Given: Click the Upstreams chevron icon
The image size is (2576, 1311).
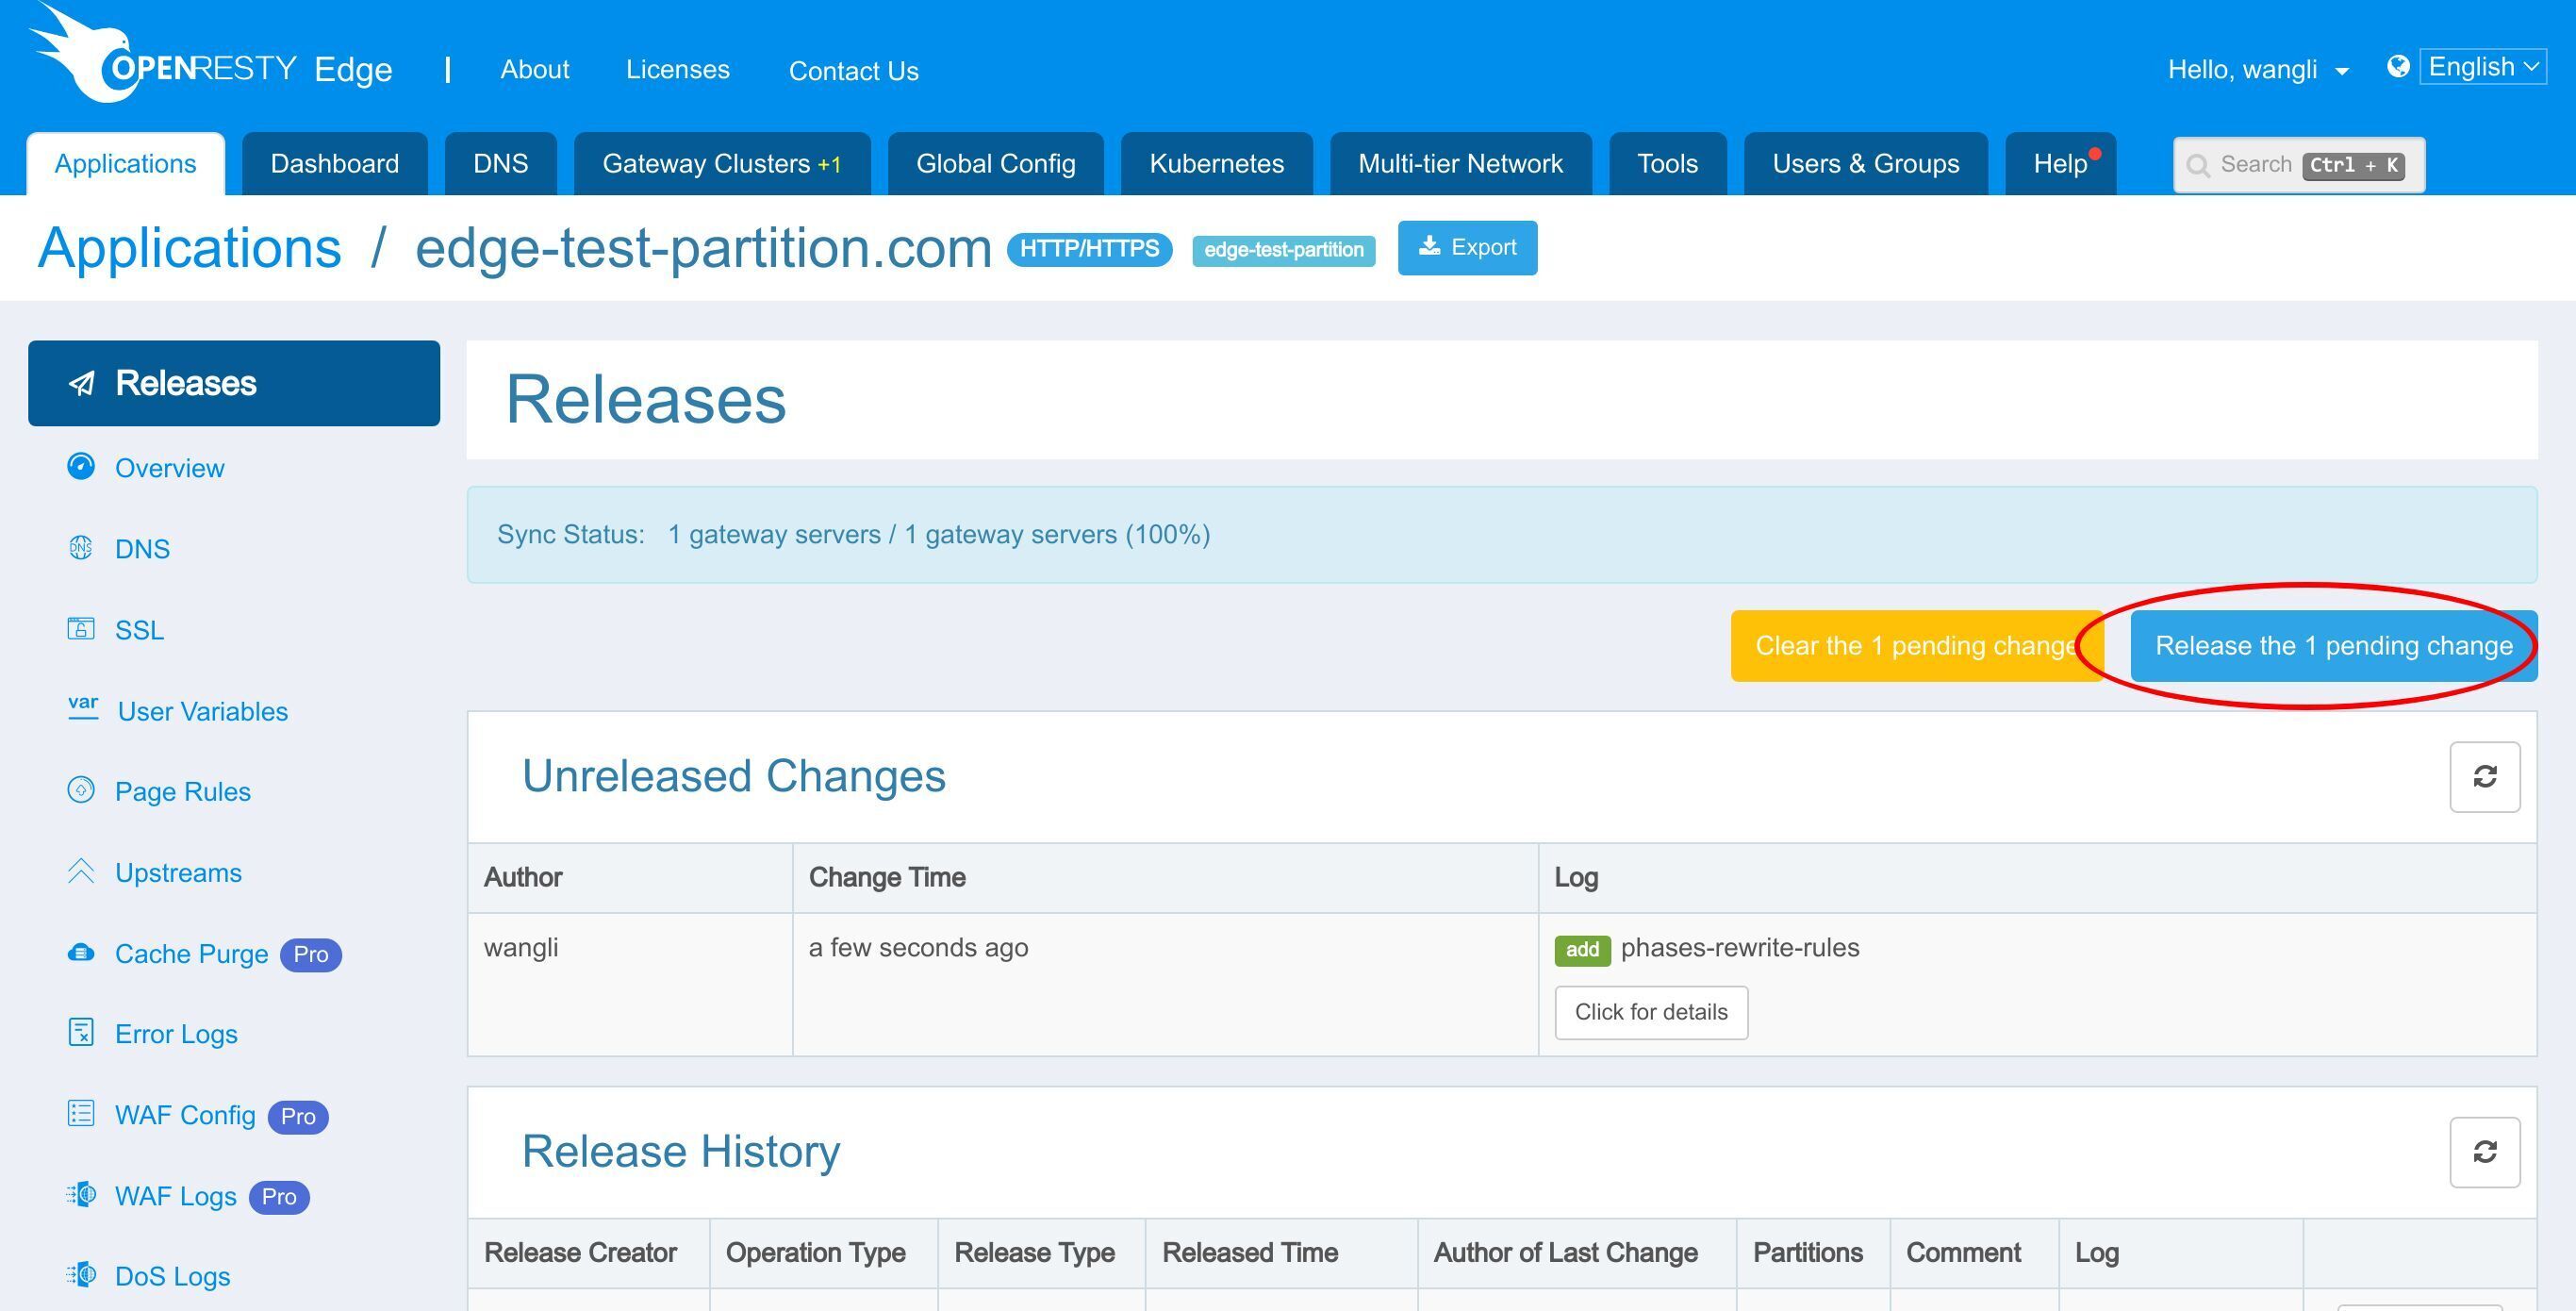Looking at the screenshot, I should tap(81, 871).
